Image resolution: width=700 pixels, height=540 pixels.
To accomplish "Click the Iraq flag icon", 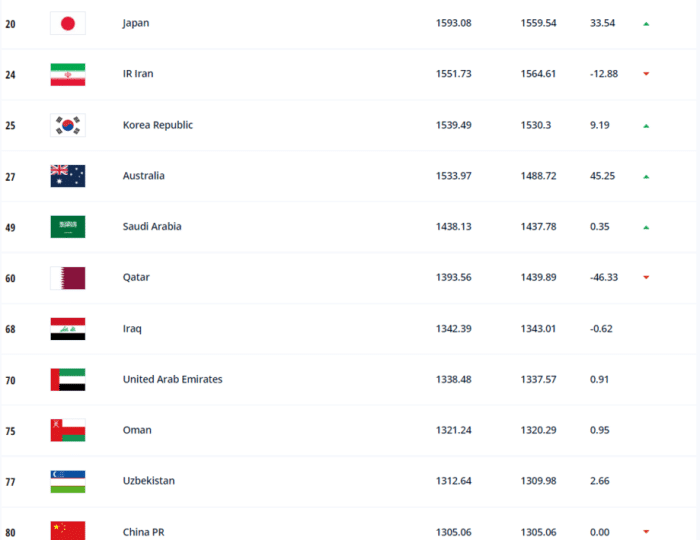I will (x=68, y=329).
